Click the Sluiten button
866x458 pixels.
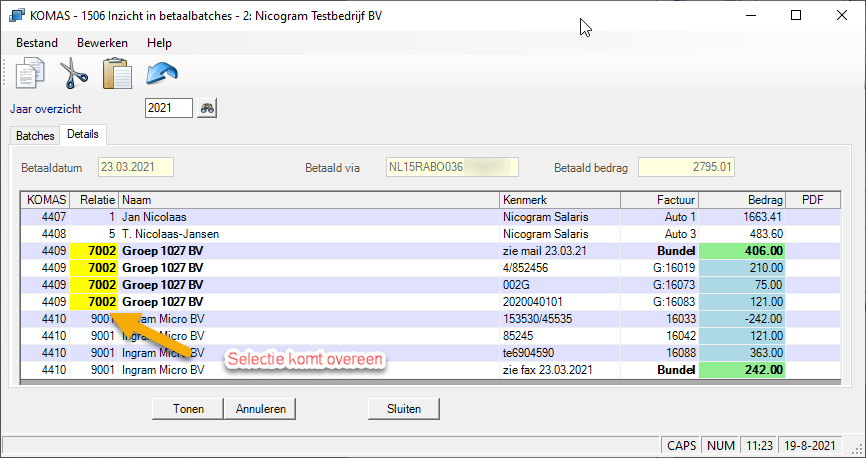[404, 409]
